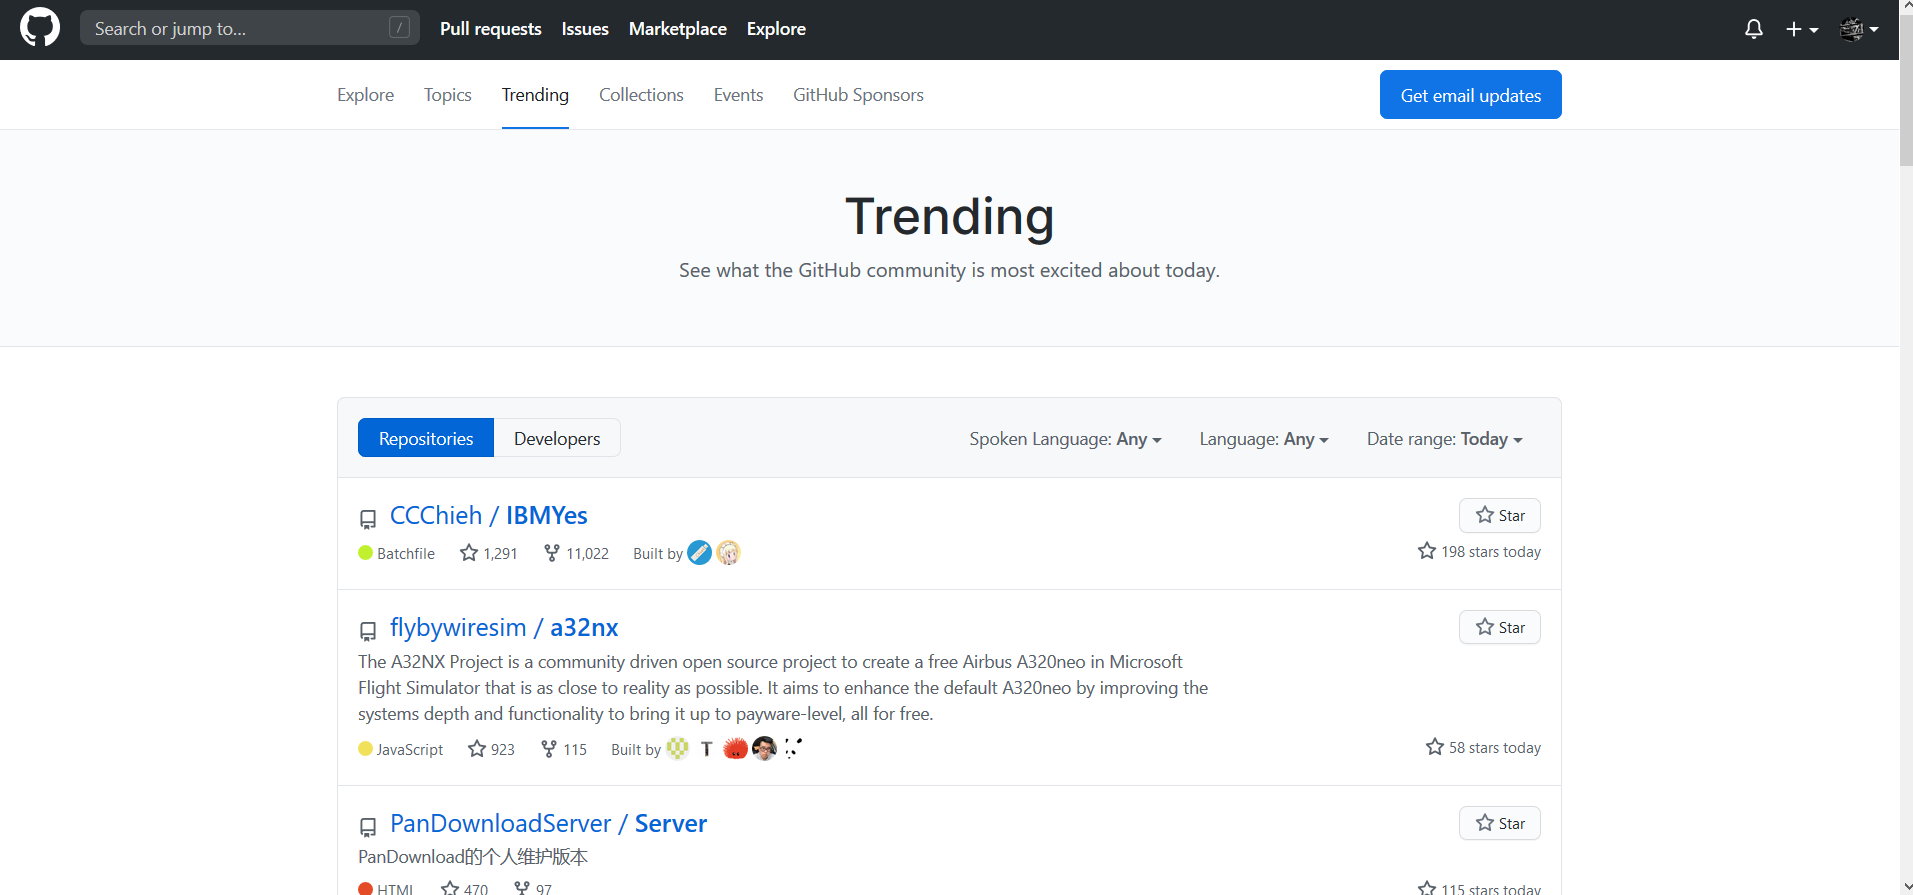
Task: Open the notifications bell
Action: [1754, 29]
